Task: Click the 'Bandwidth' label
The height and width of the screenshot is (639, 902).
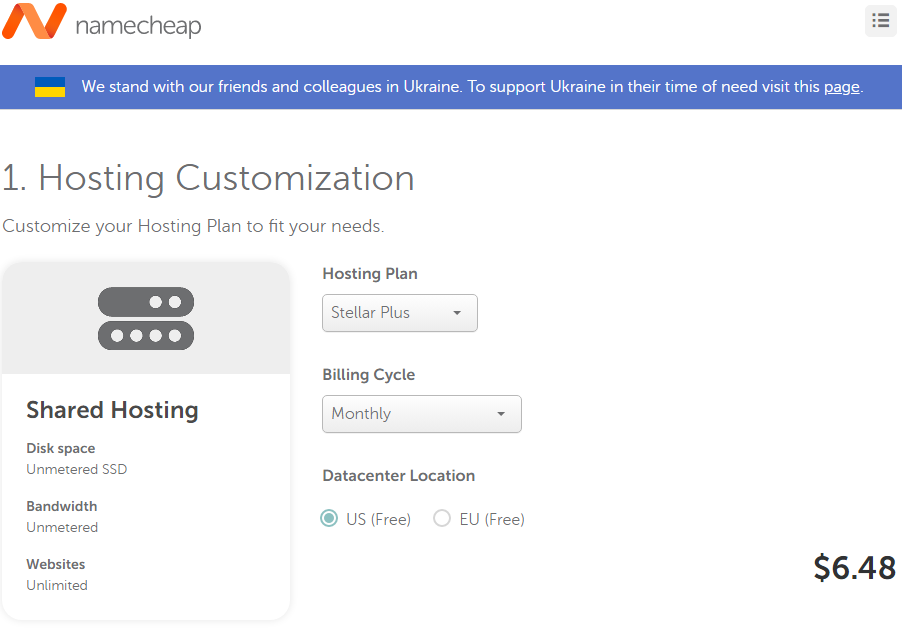Action: coord(62,506)
